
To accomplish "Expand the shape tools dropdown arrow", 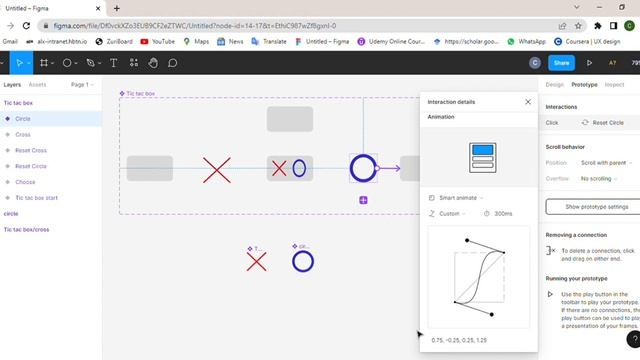I will point(76,63).
